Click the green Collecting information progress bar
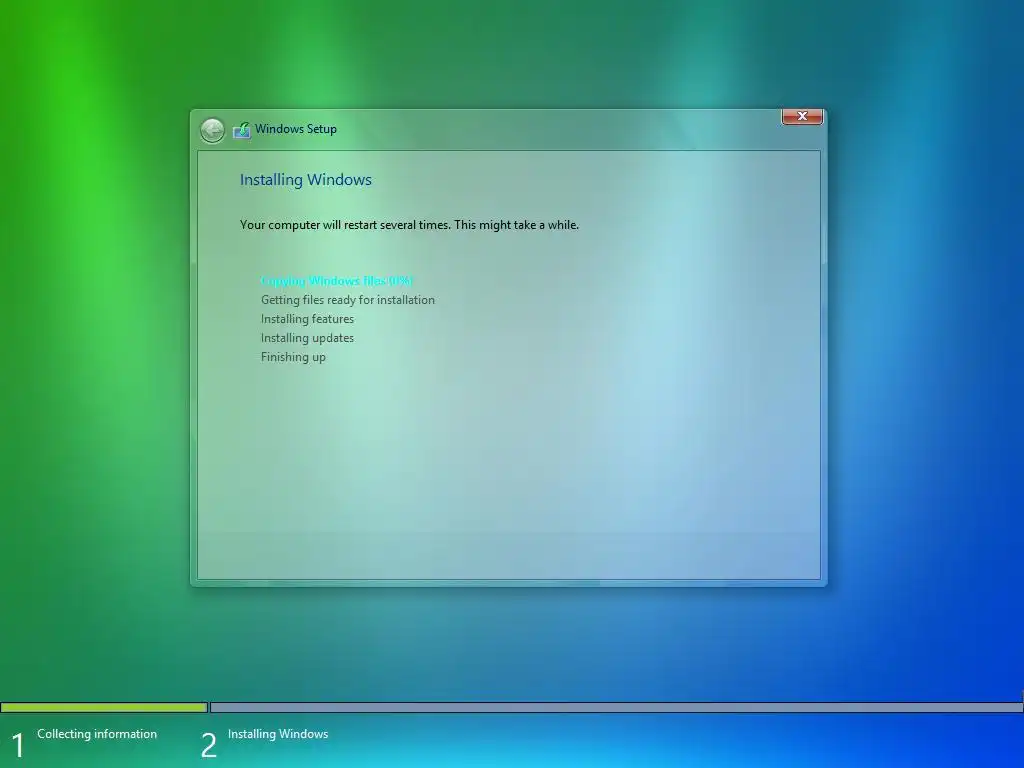The image size is (1024, 768). [x=104, y=707]
